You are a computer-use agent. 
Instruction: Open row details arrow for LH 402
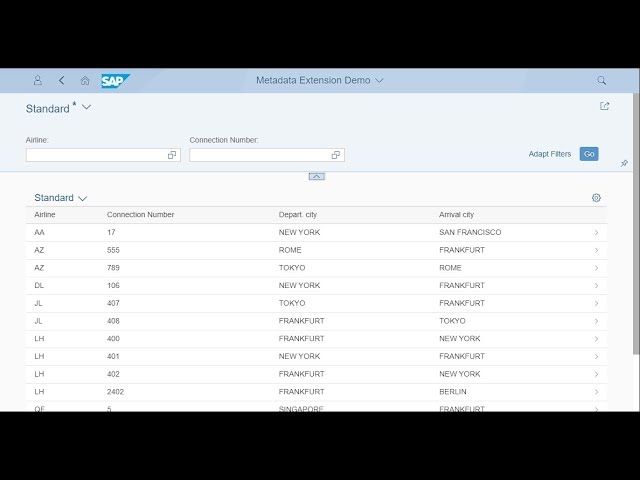tap(596, 374)
